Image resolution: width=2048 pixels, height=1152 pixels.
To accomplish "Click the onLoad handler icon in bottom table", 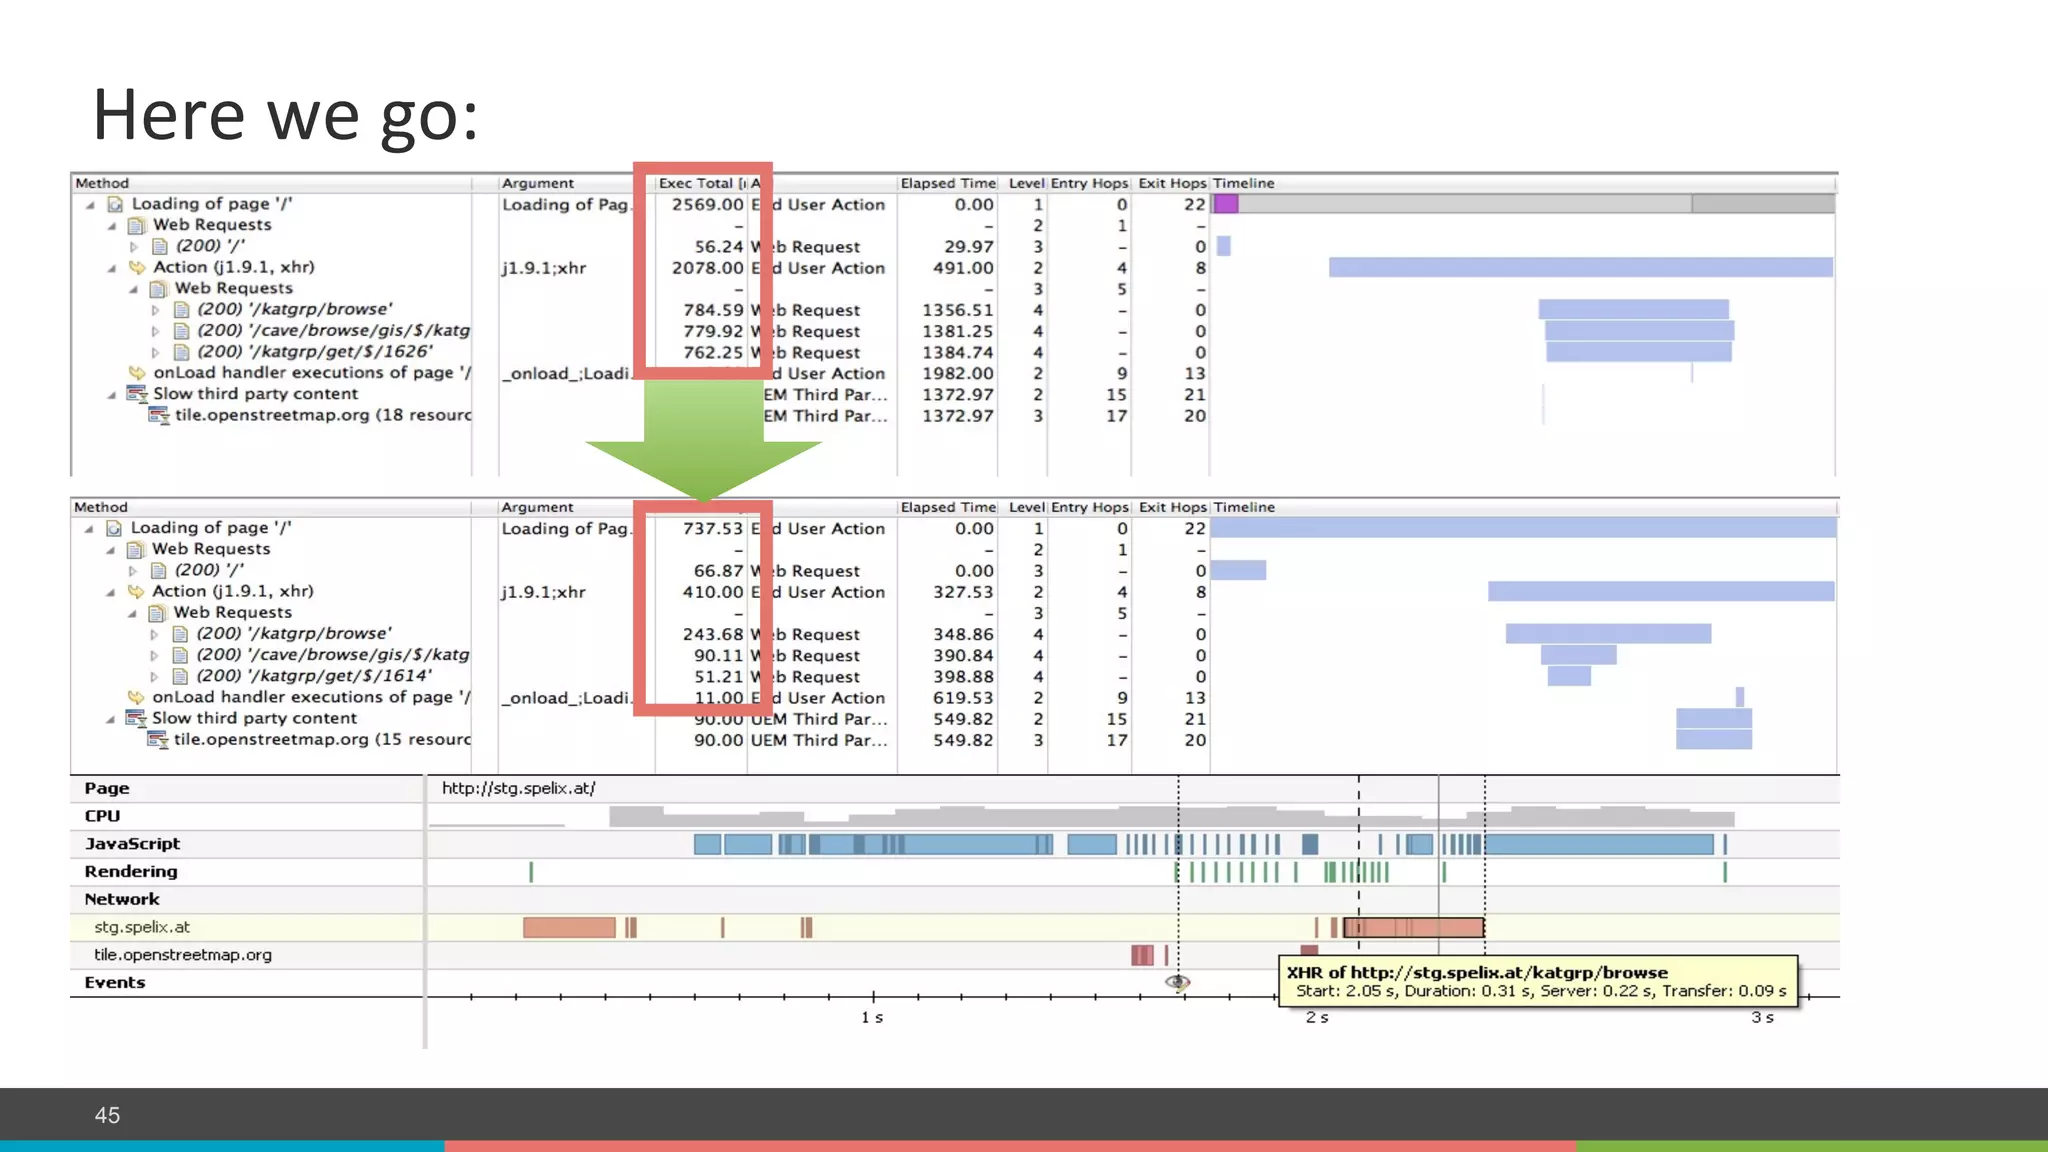I will (x=136, y=697).
